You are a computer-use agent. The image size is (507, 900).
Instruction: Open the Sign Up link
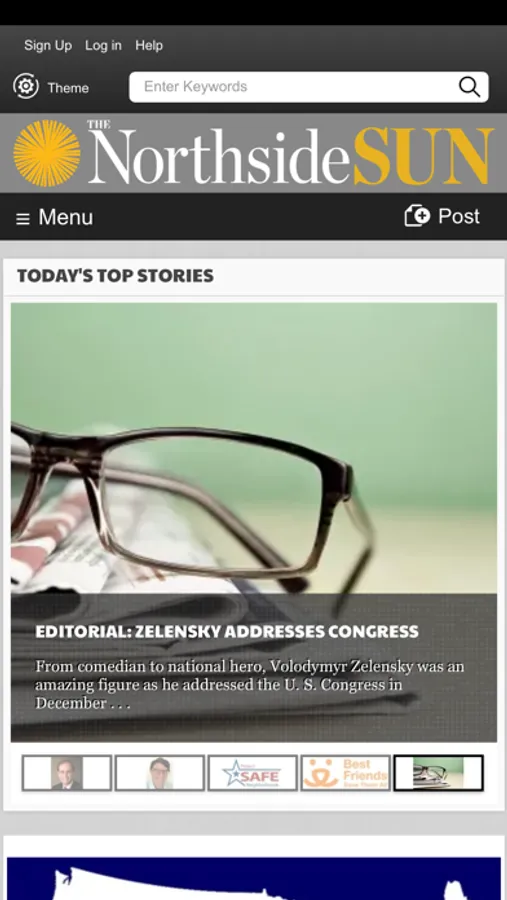(48, 45)
